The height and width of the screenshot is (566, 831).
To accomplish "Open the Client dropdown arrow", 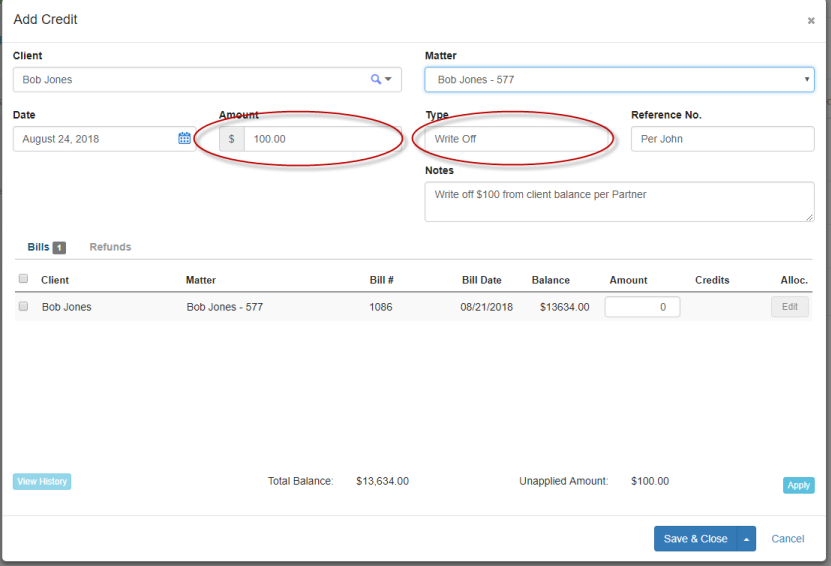I will (x=388, y=79).
